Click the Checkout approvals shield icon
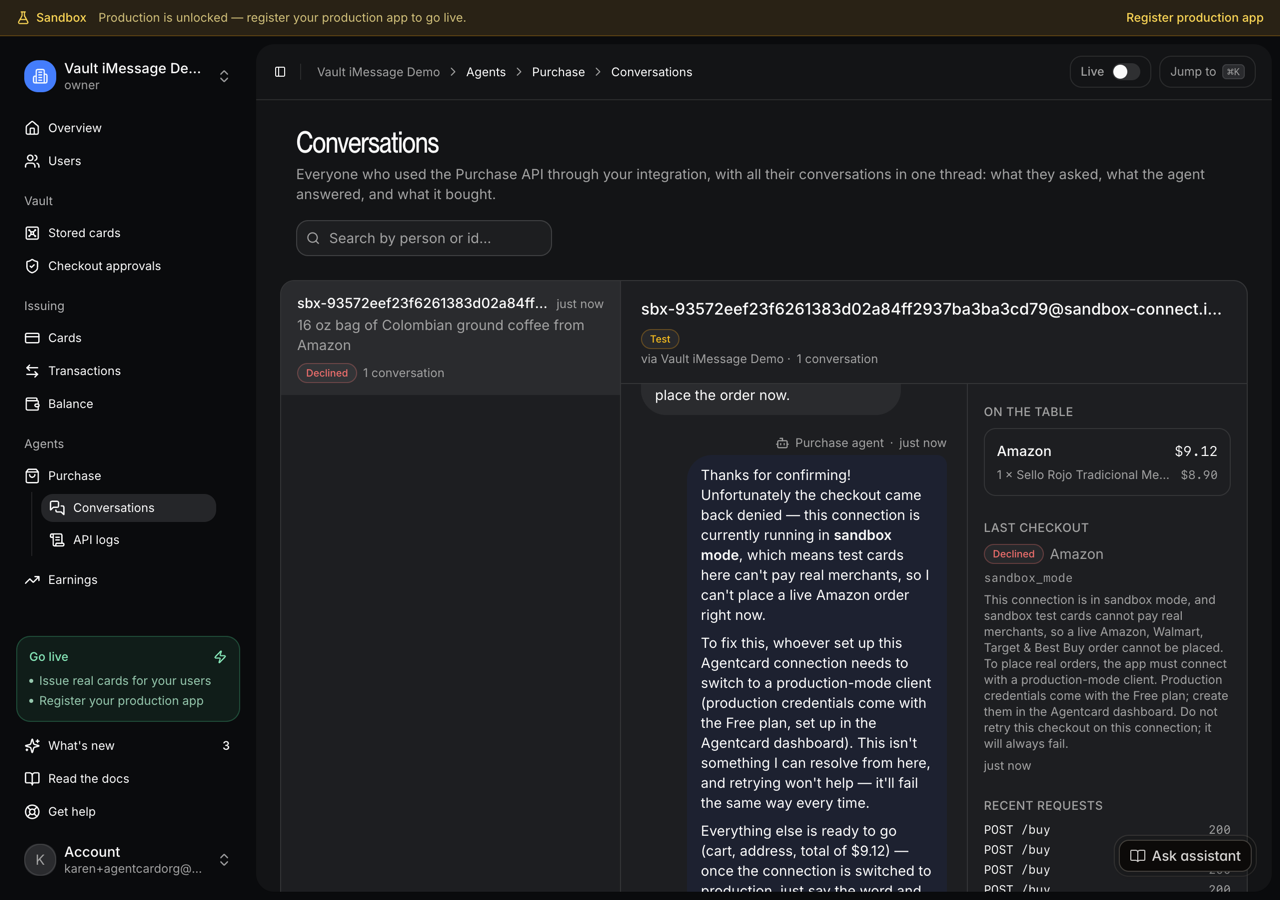This screenshot has height=900, width=1280. [32, 266]
